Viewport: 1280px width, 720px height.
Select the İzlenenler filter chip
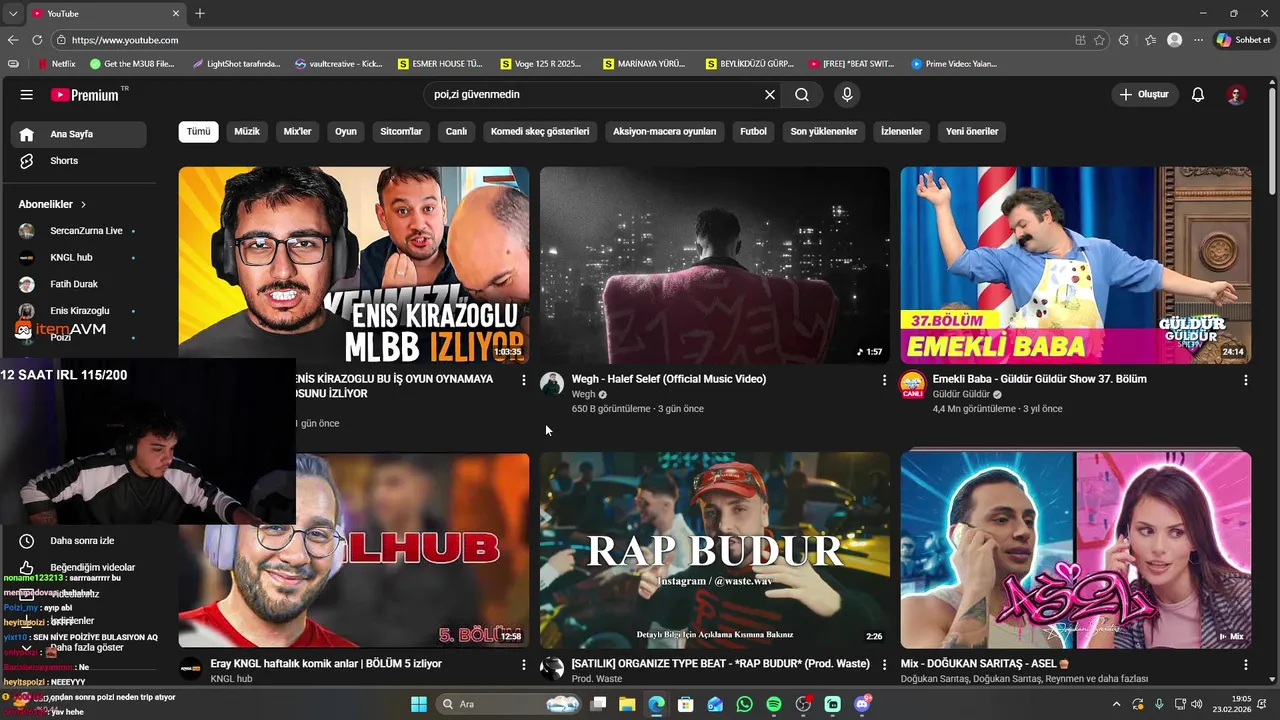(x=901, y=131)
